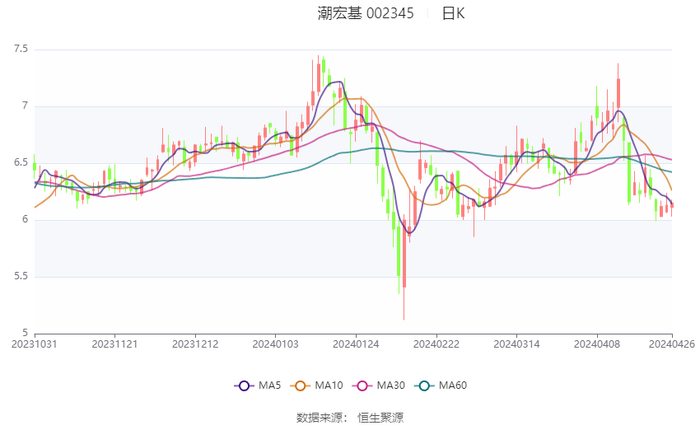Screen dimensions: 700x426
Task: Click the 20240103 date axis label
Action: click(275, 342)
